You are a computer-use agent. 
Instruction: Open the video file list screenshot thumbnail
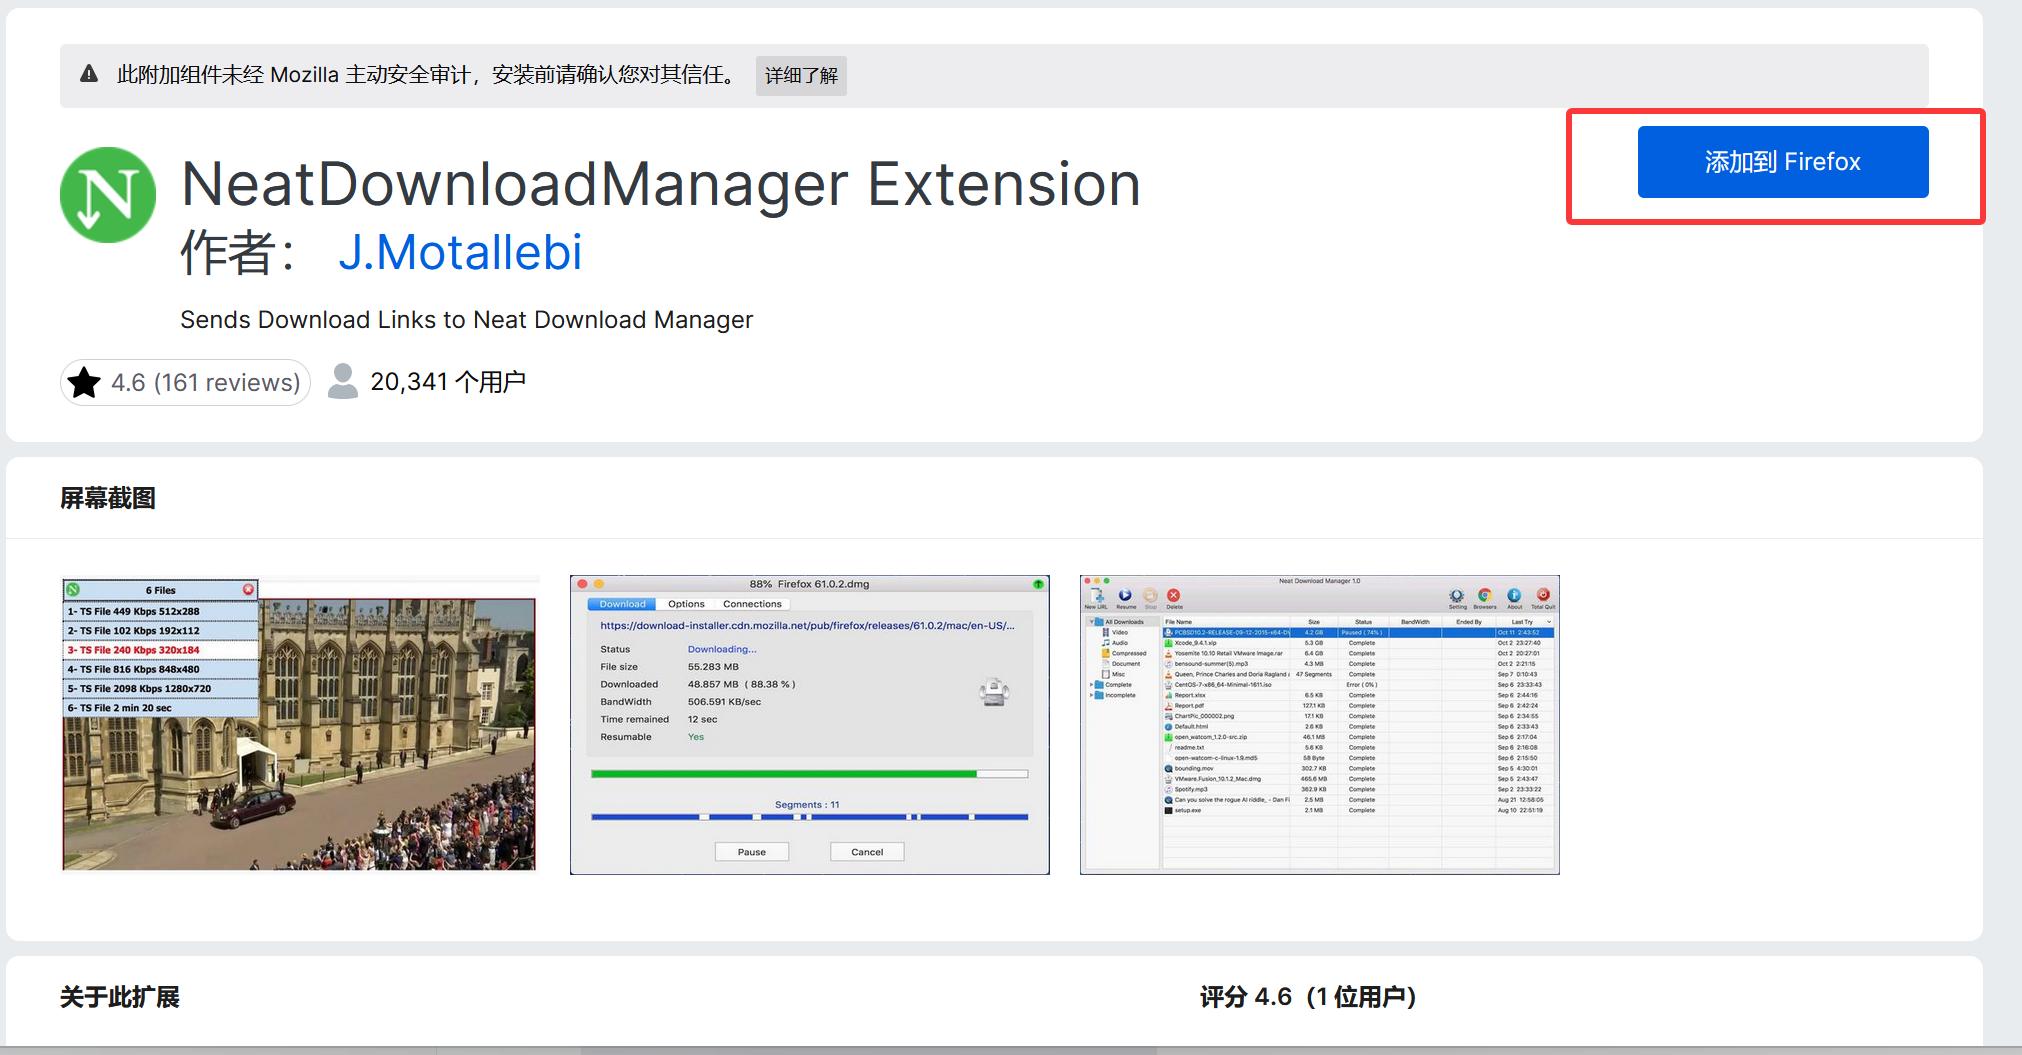pyautogui.click(x=299, y=724)
